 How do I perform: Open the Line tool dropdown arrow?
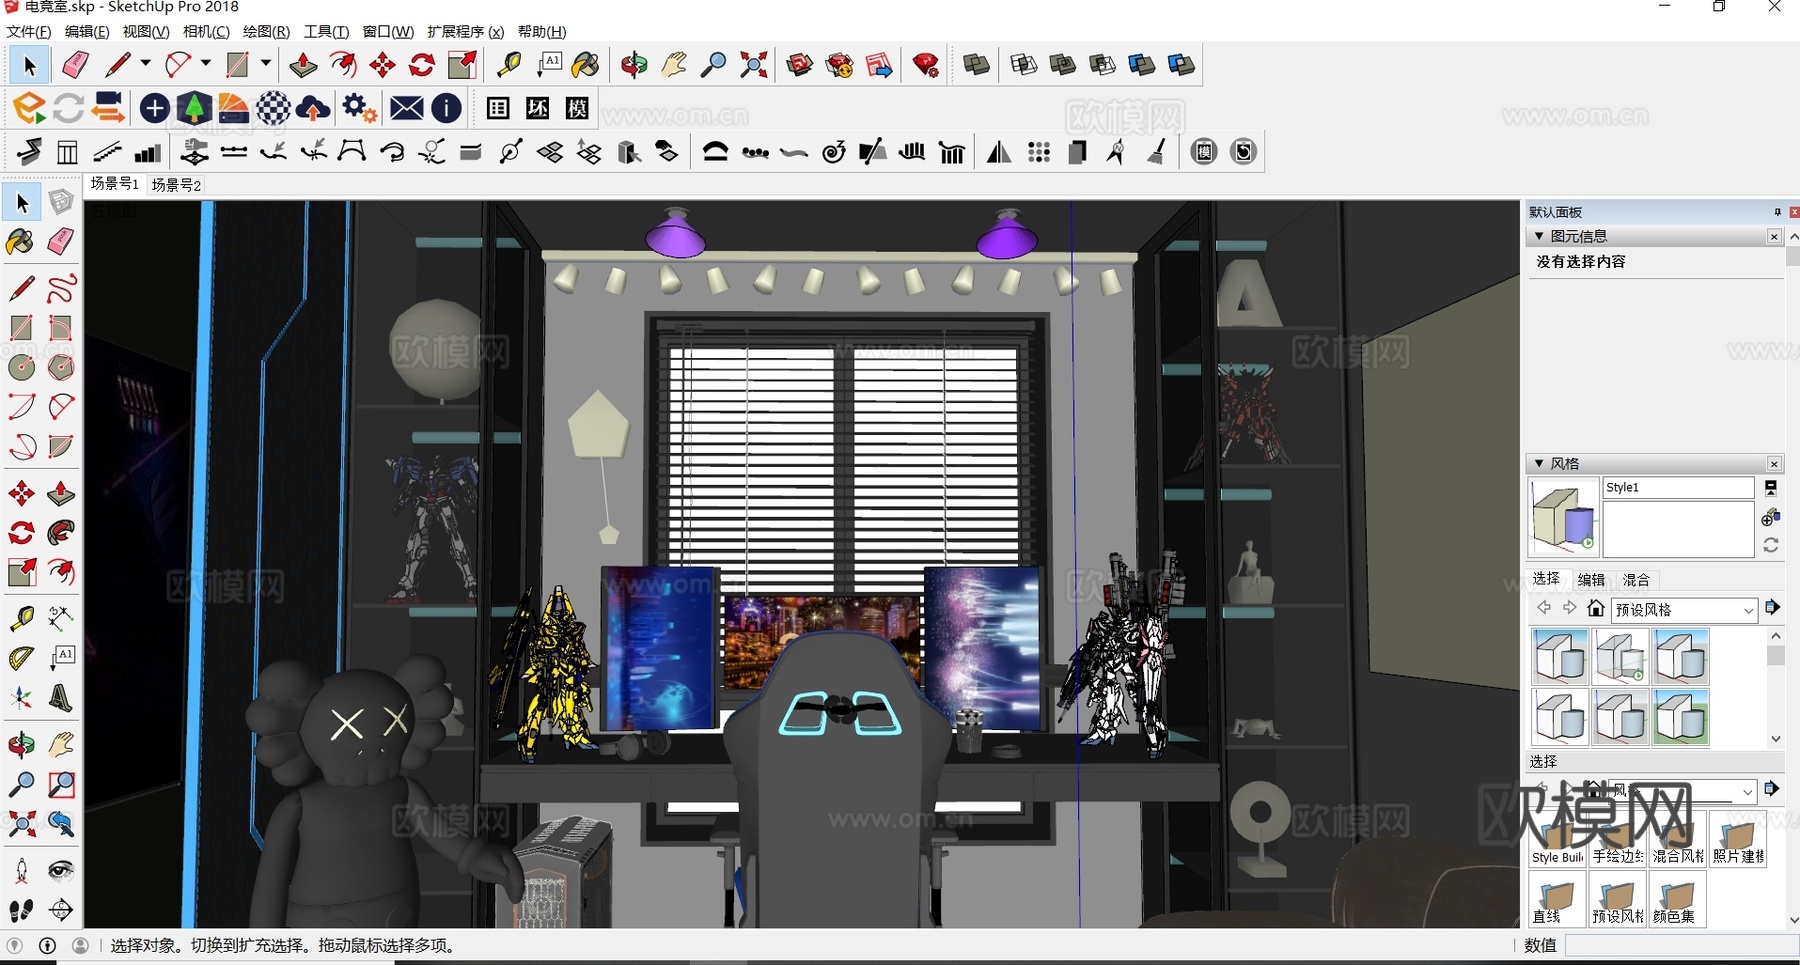pyautogui.click(x=145, y=63)
